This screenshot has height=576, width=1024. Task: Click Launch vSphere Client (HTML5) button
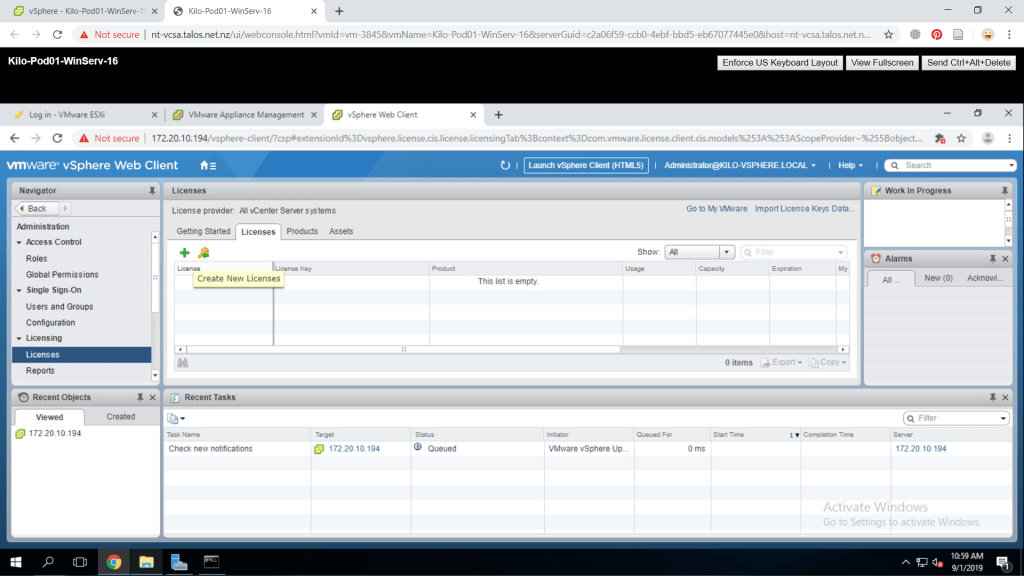coord(587,165)
